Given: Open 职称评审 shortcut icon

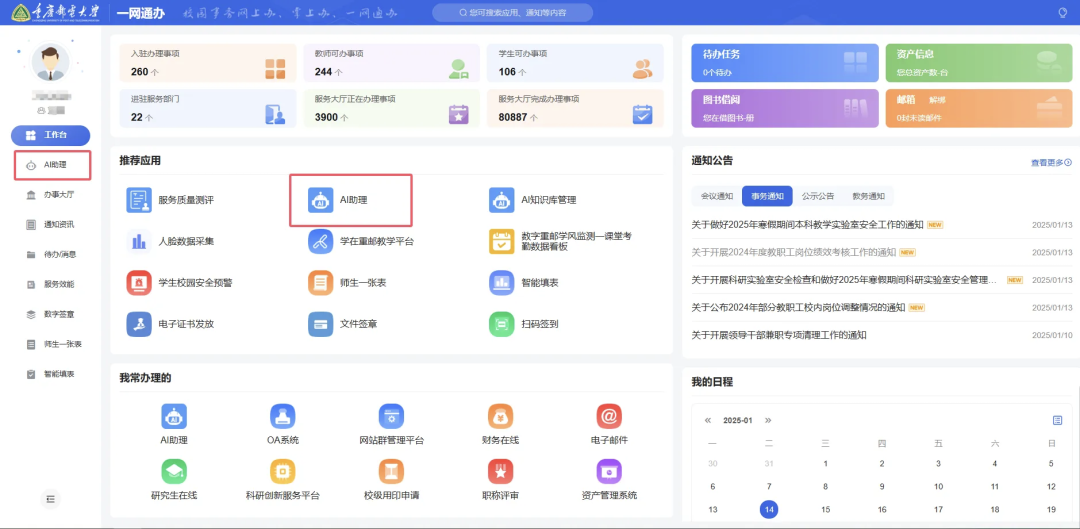Looking at the screenshot, I should coord(500,471).
